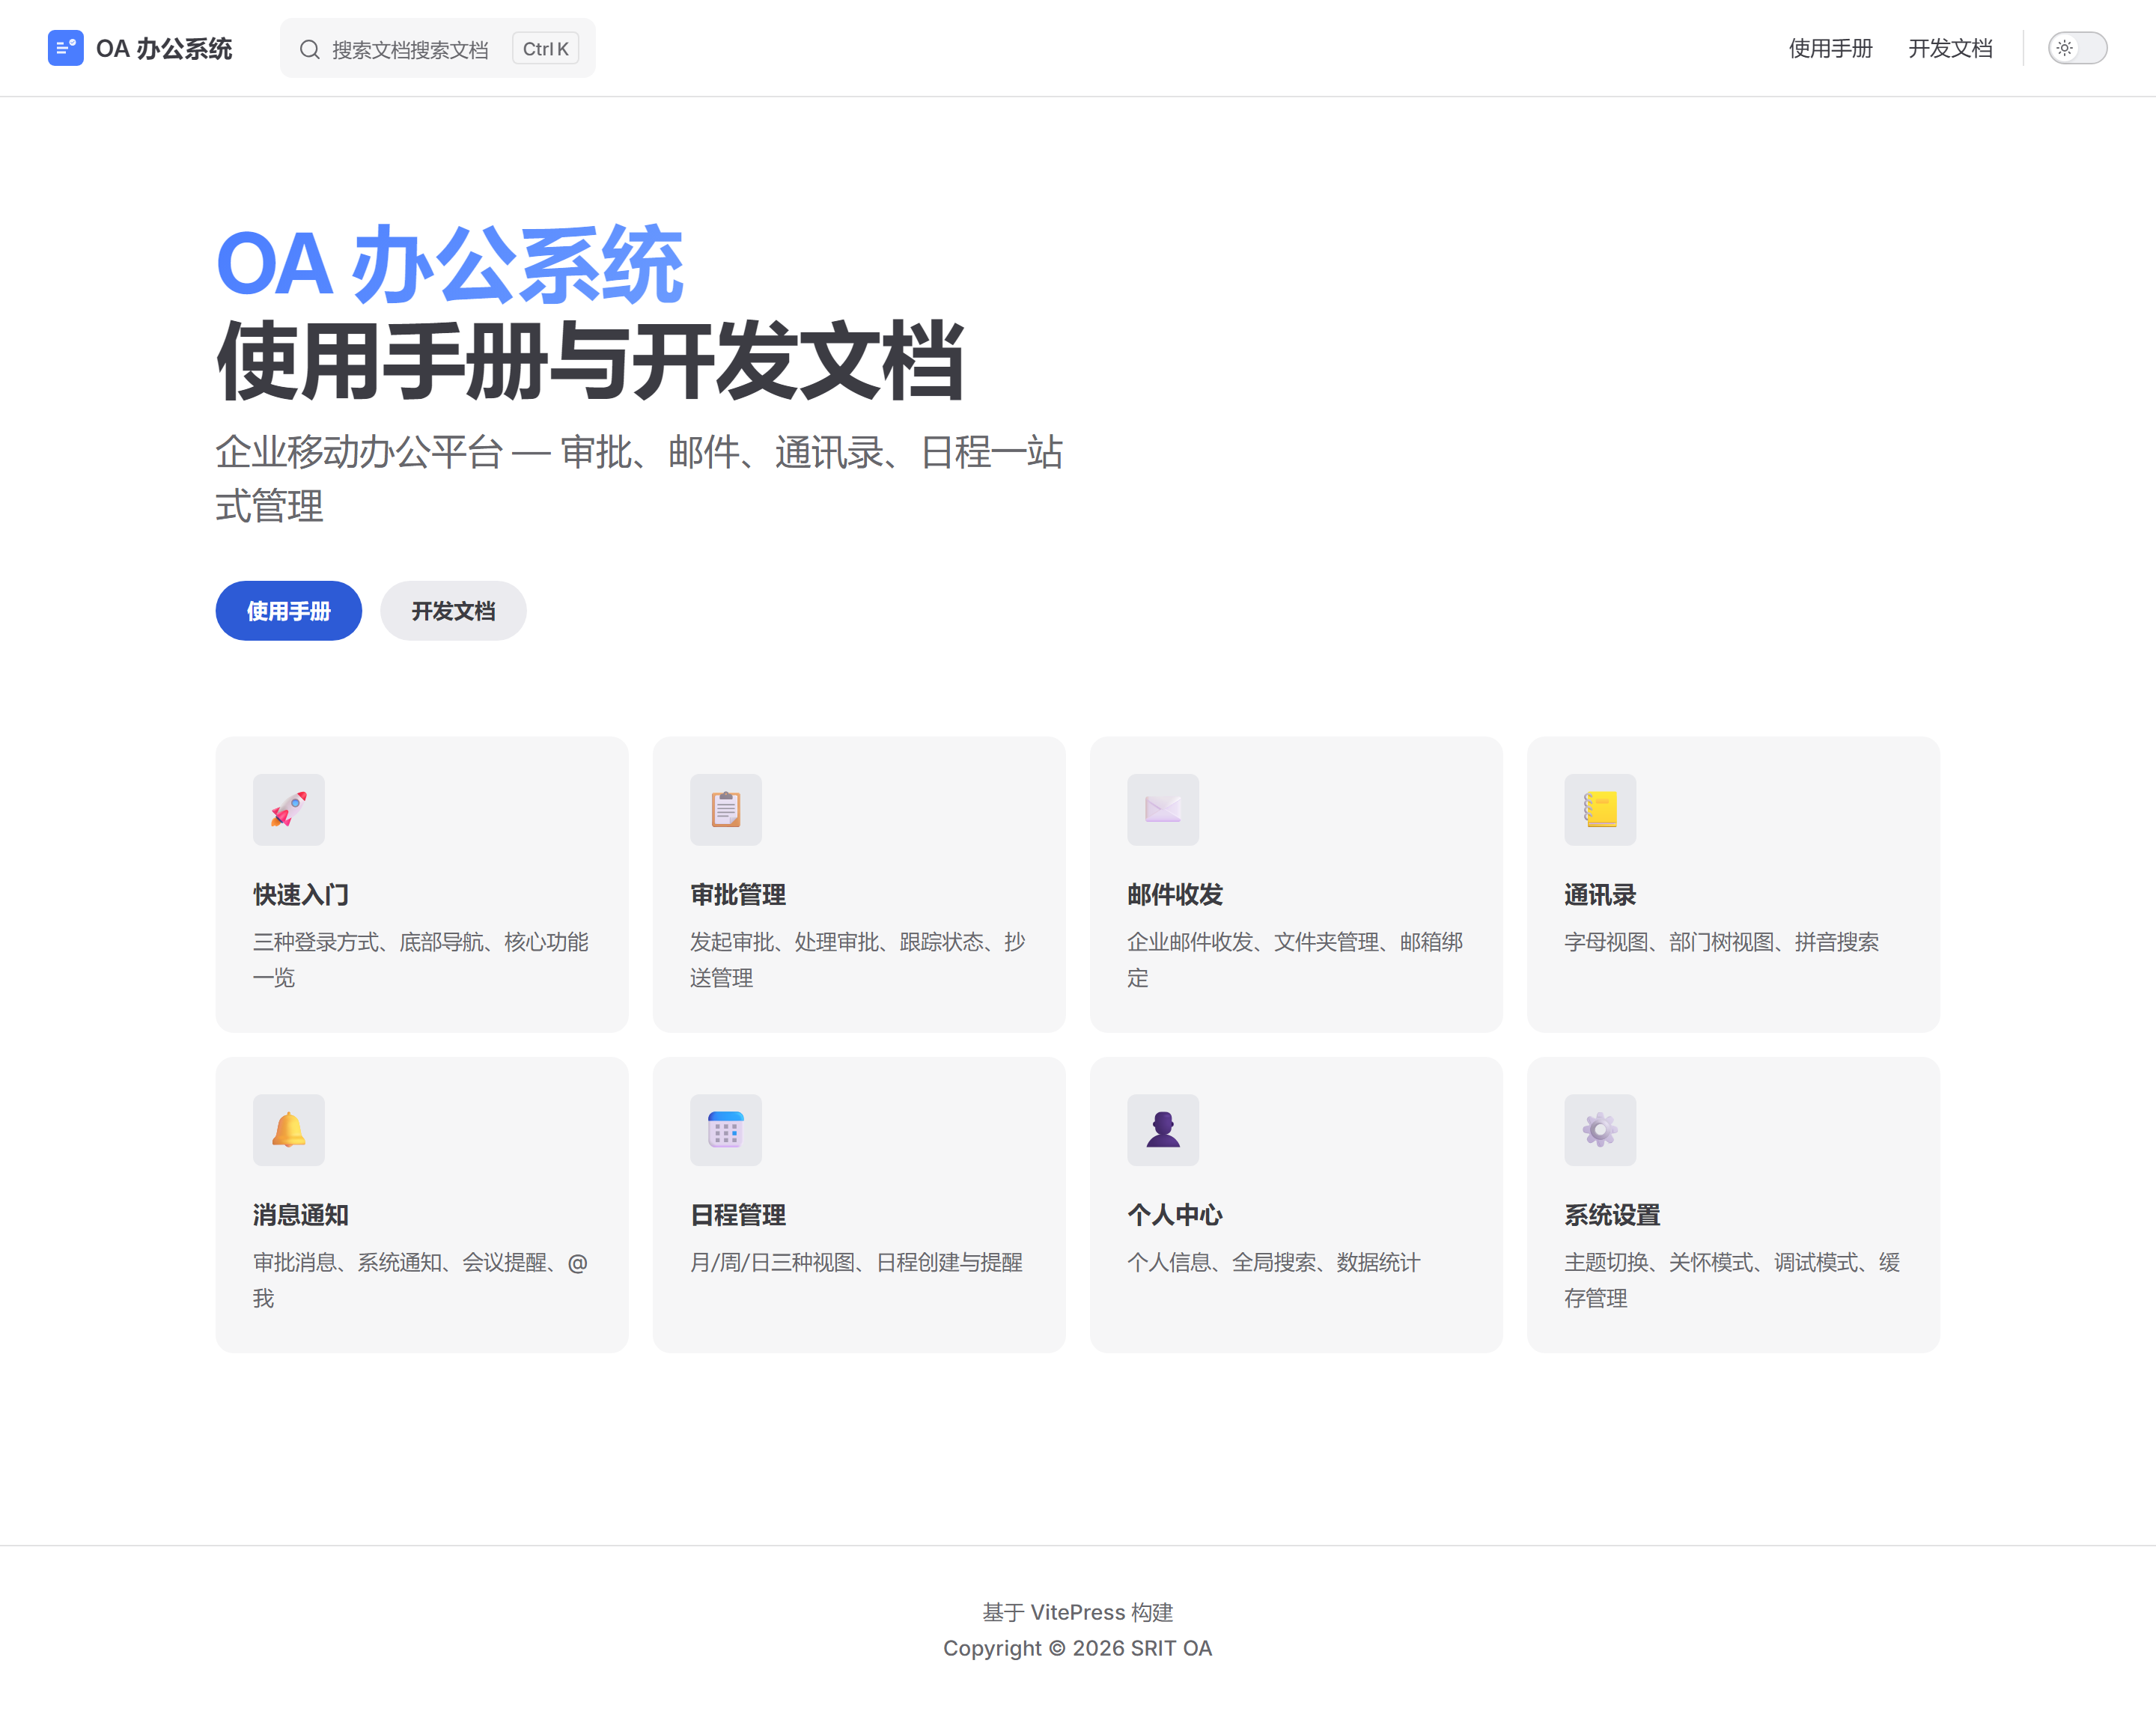
Task: Click the 使用手册与开发文档 hero heading
Action: (590, 360)
